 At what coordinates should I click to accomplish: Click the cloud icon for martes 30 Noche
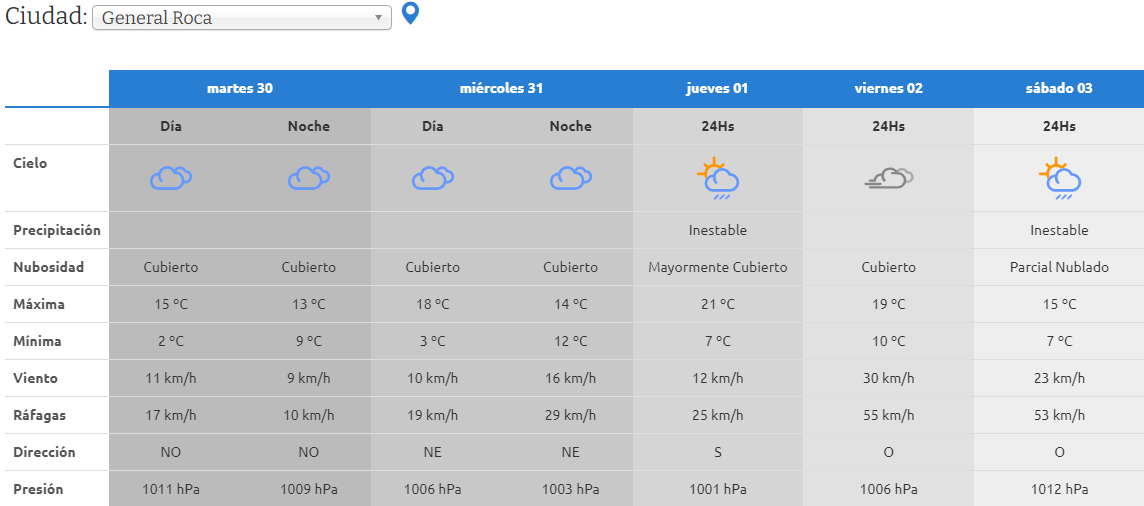(x=309, y=178)
